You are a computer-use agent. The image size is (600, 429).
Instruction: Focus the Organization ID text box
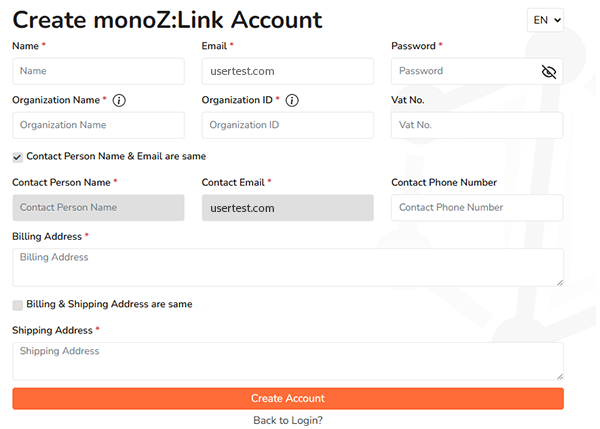click(287, 125)
